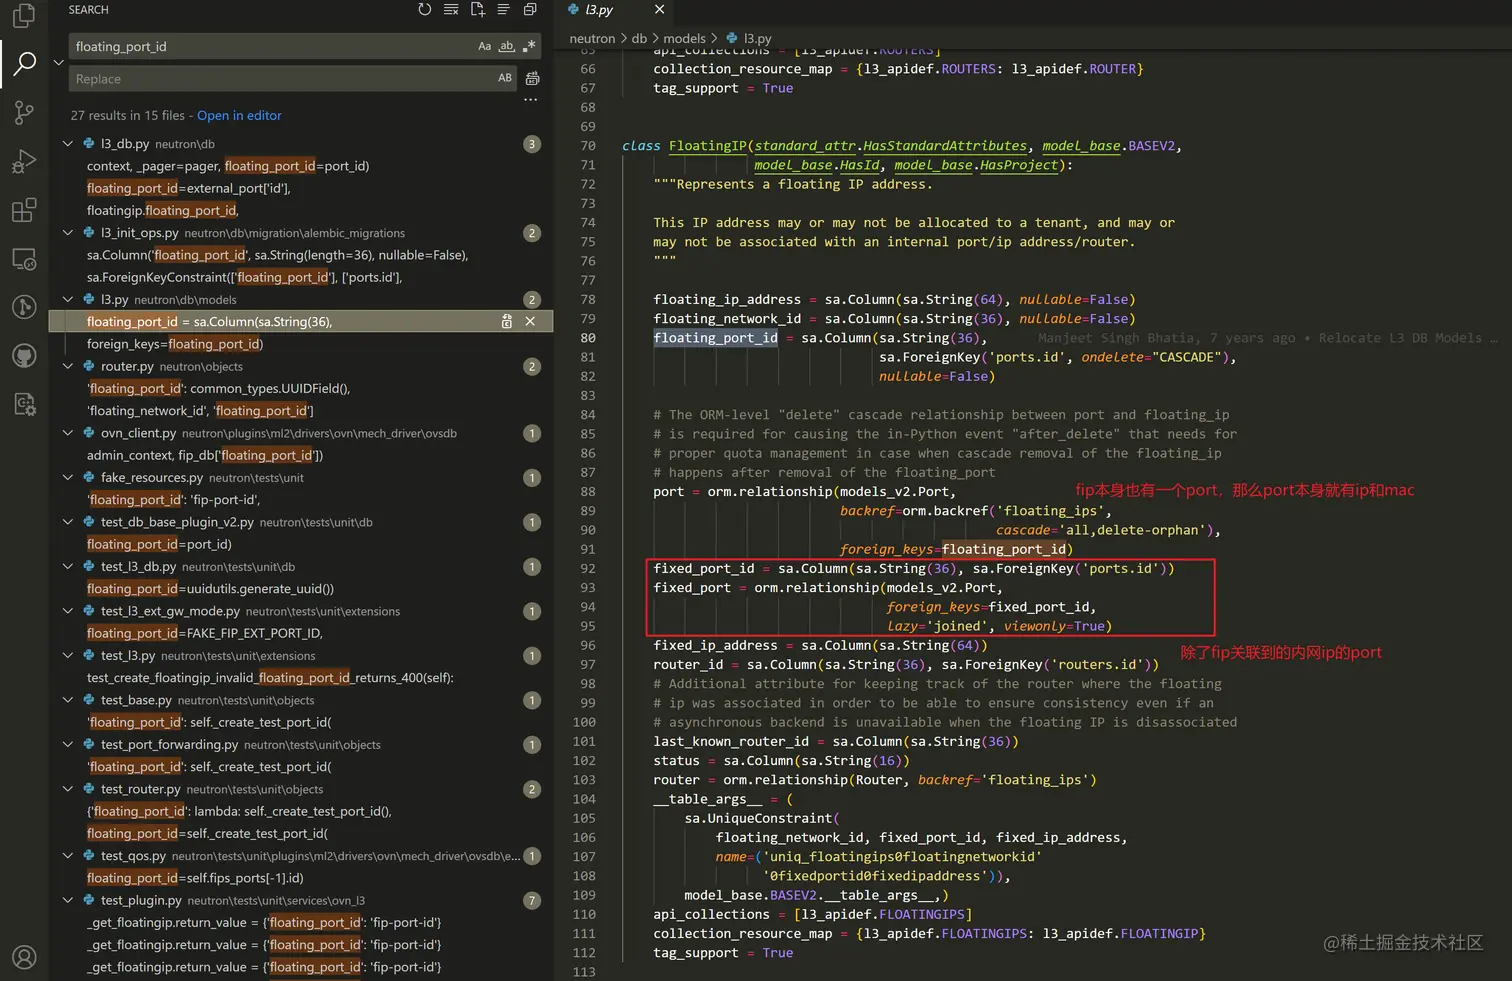Open the Explorer files view

click(x=24, y=16)
